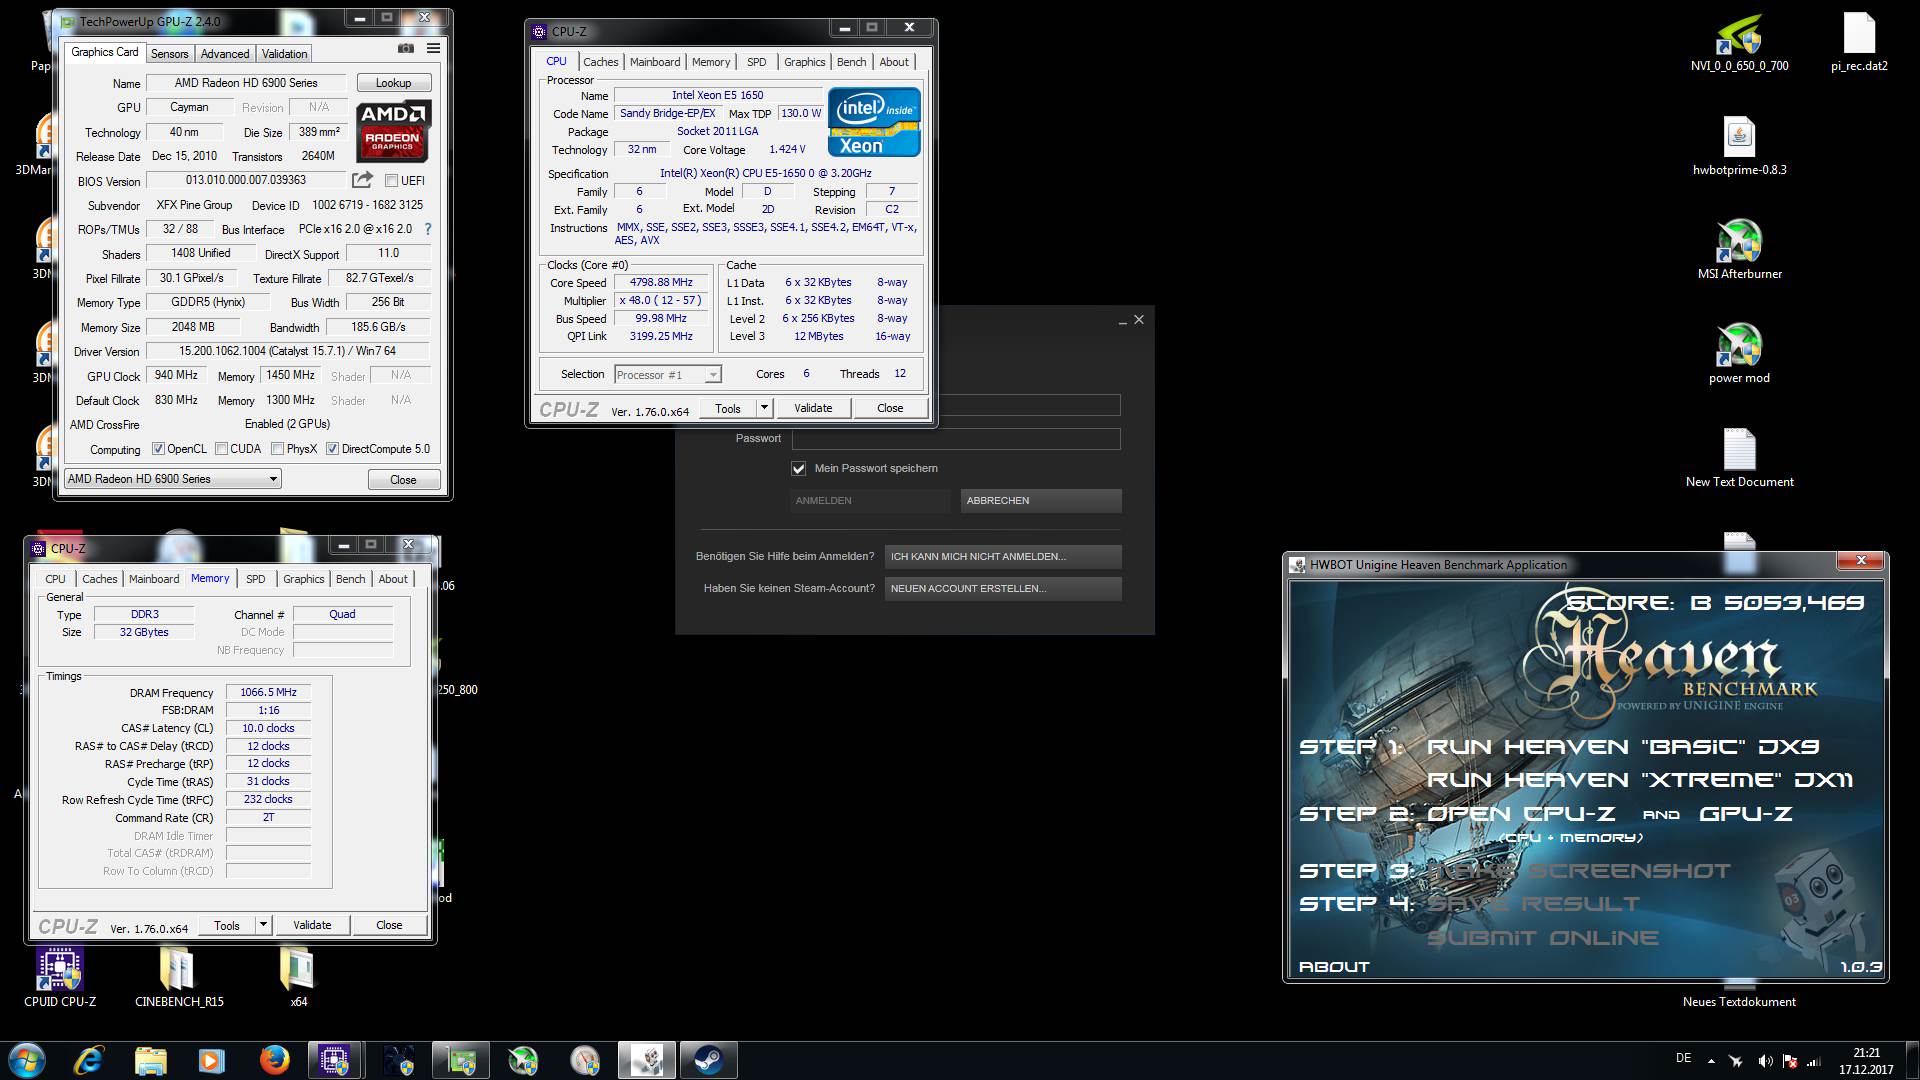Select the CINEBENCH_R15 desktop folder
Image resolution: width=1920 pixels, height=1080 pixels.
tap(179, 977)
